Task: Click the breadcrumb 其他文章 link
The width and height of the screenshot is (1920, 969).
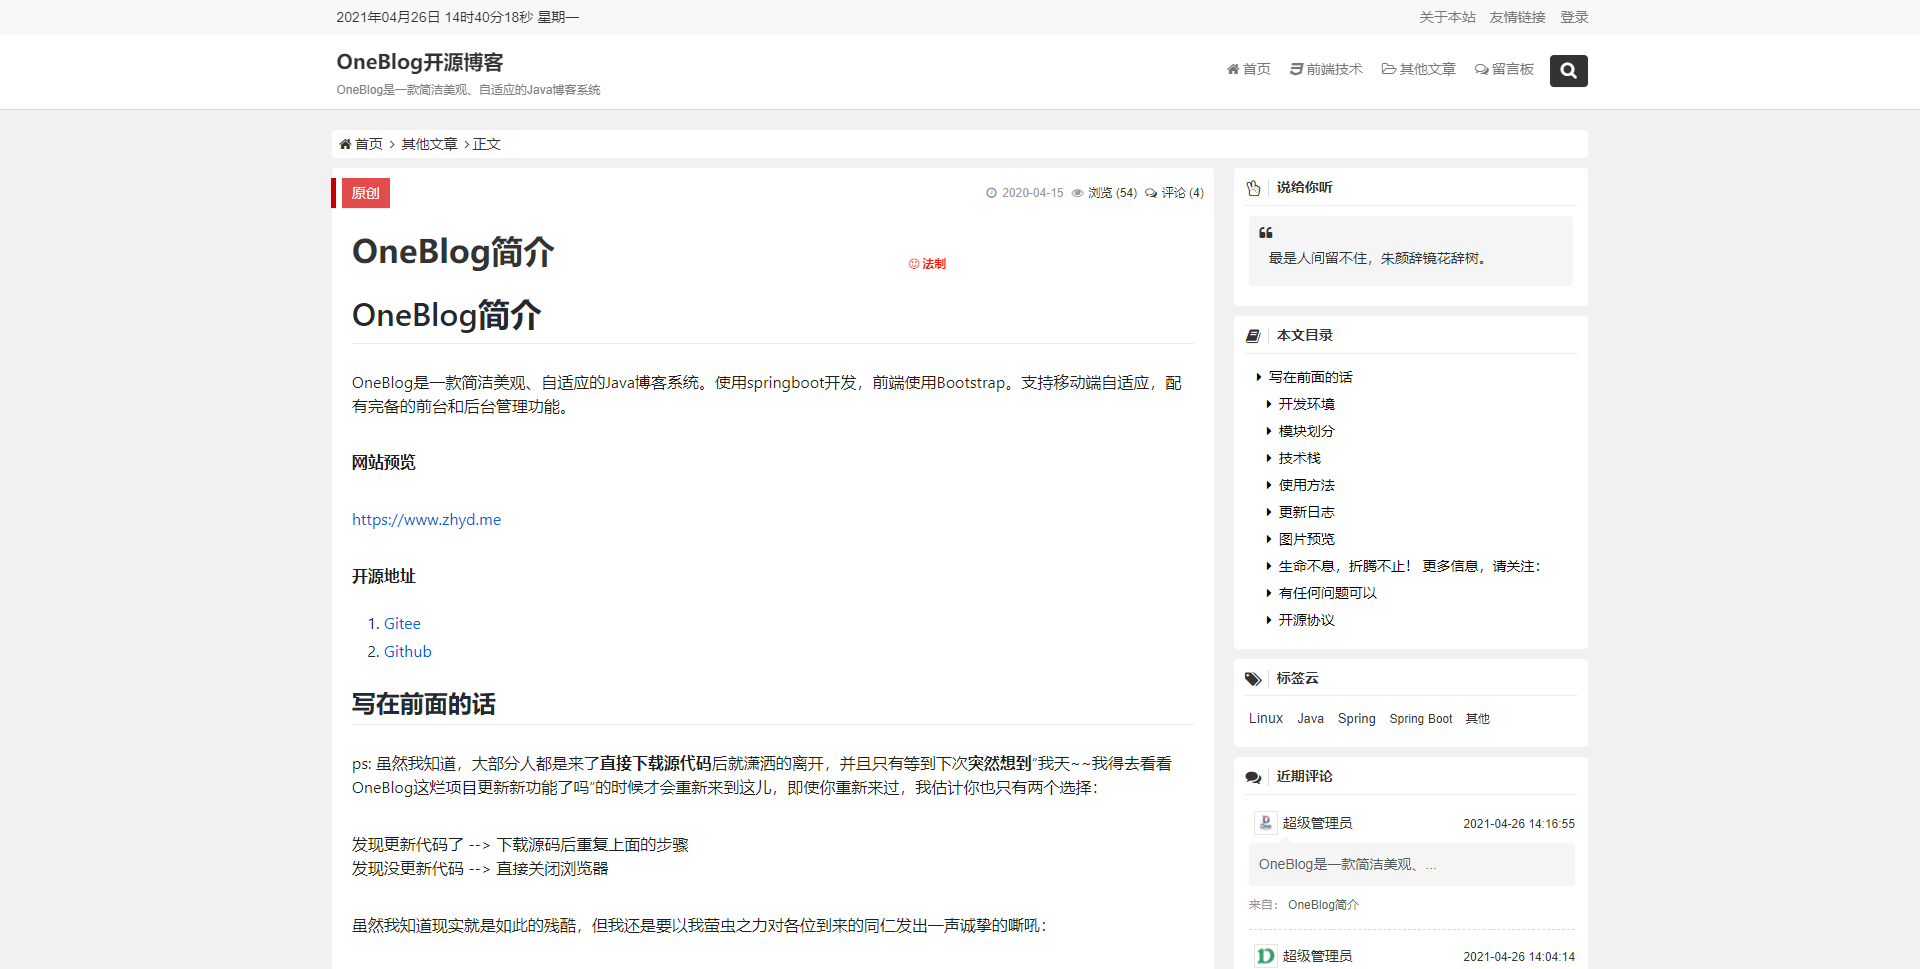Action: (x=429, y=144)
